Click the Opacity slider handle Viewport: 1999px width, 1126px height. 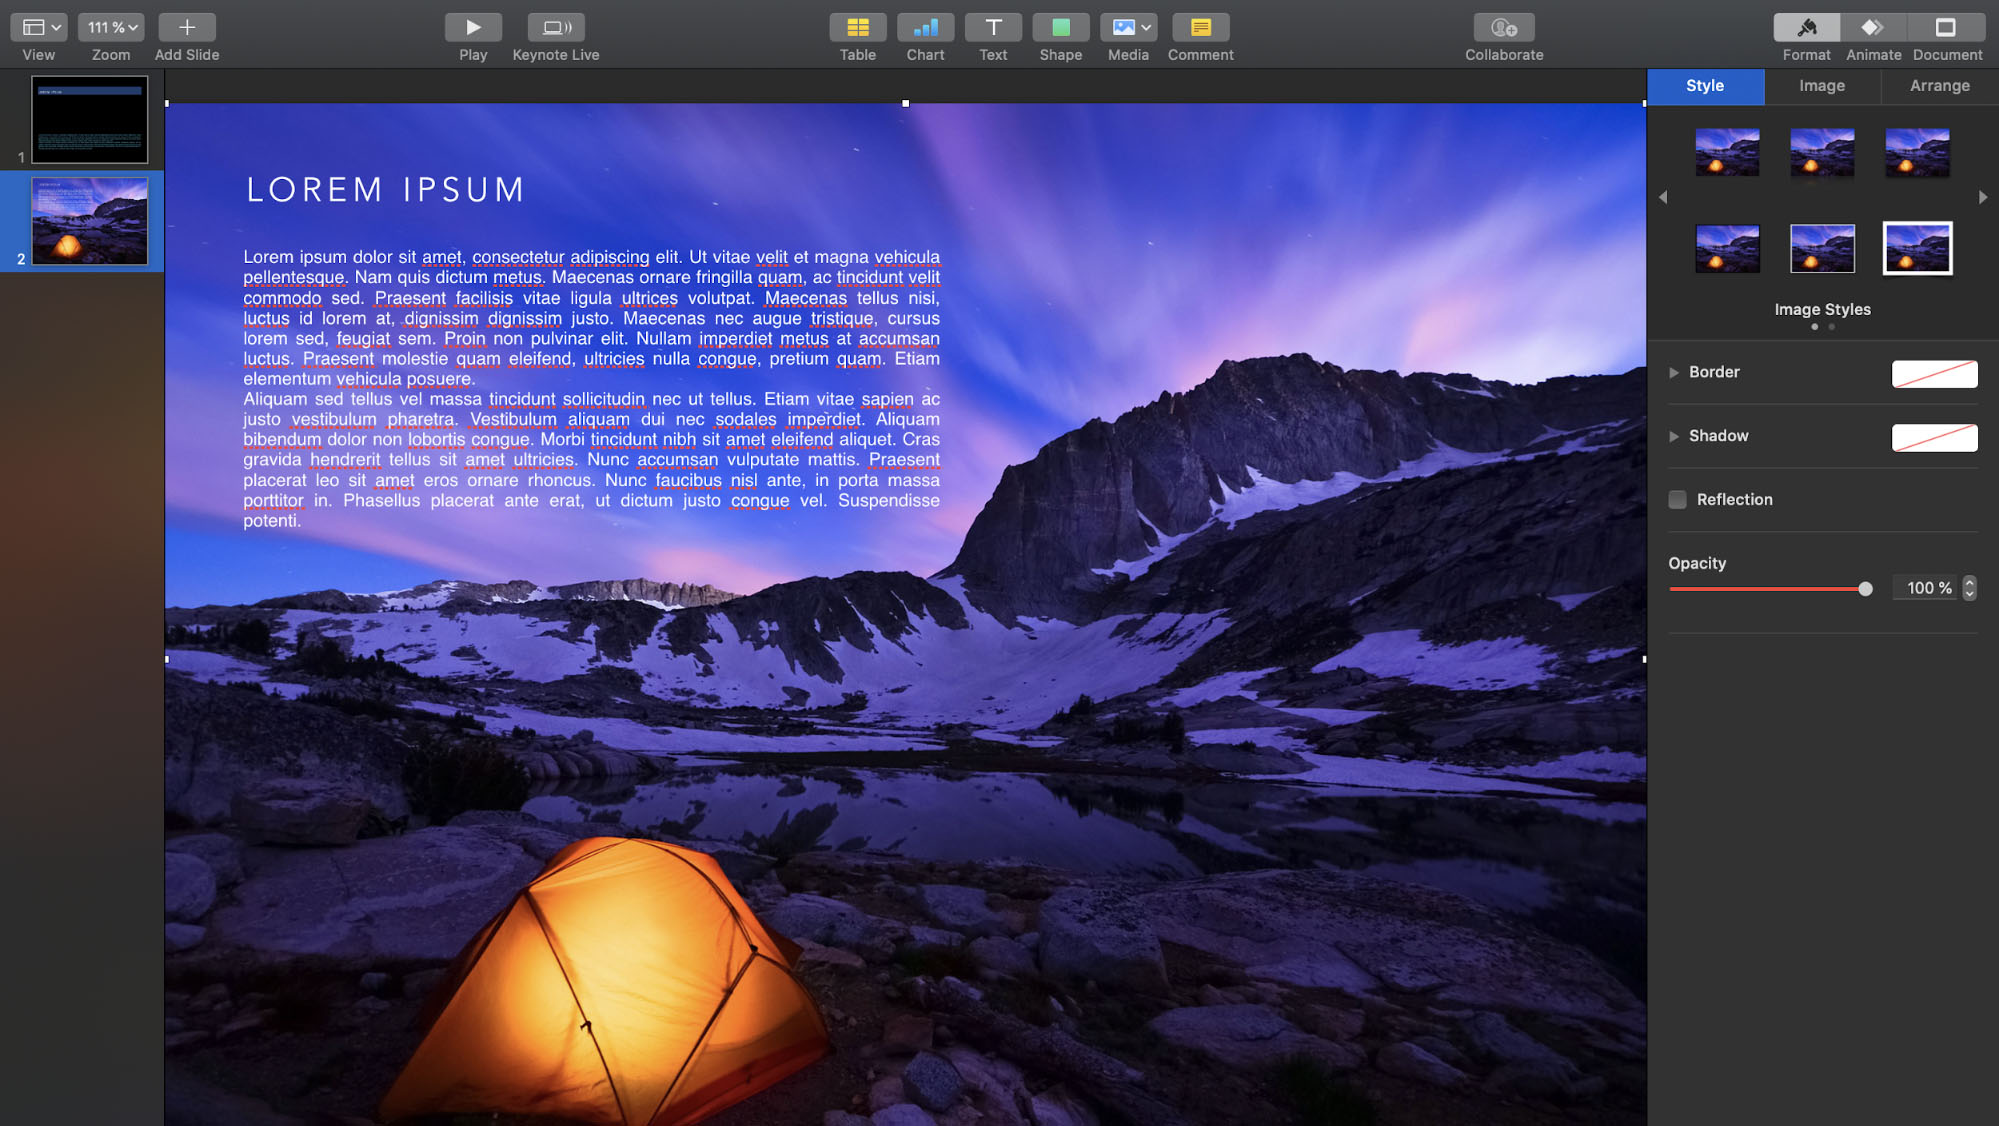coord(1865,589)
